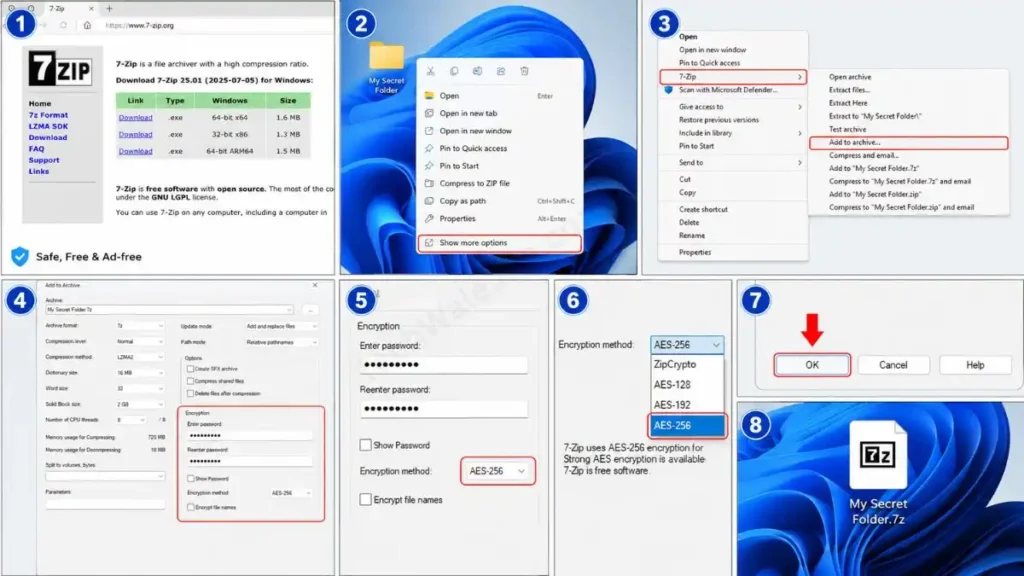Tick Show Password in the enlarged Encryption panel
The width and height of the screenshot is (1024, 576).
coord(366,445)
